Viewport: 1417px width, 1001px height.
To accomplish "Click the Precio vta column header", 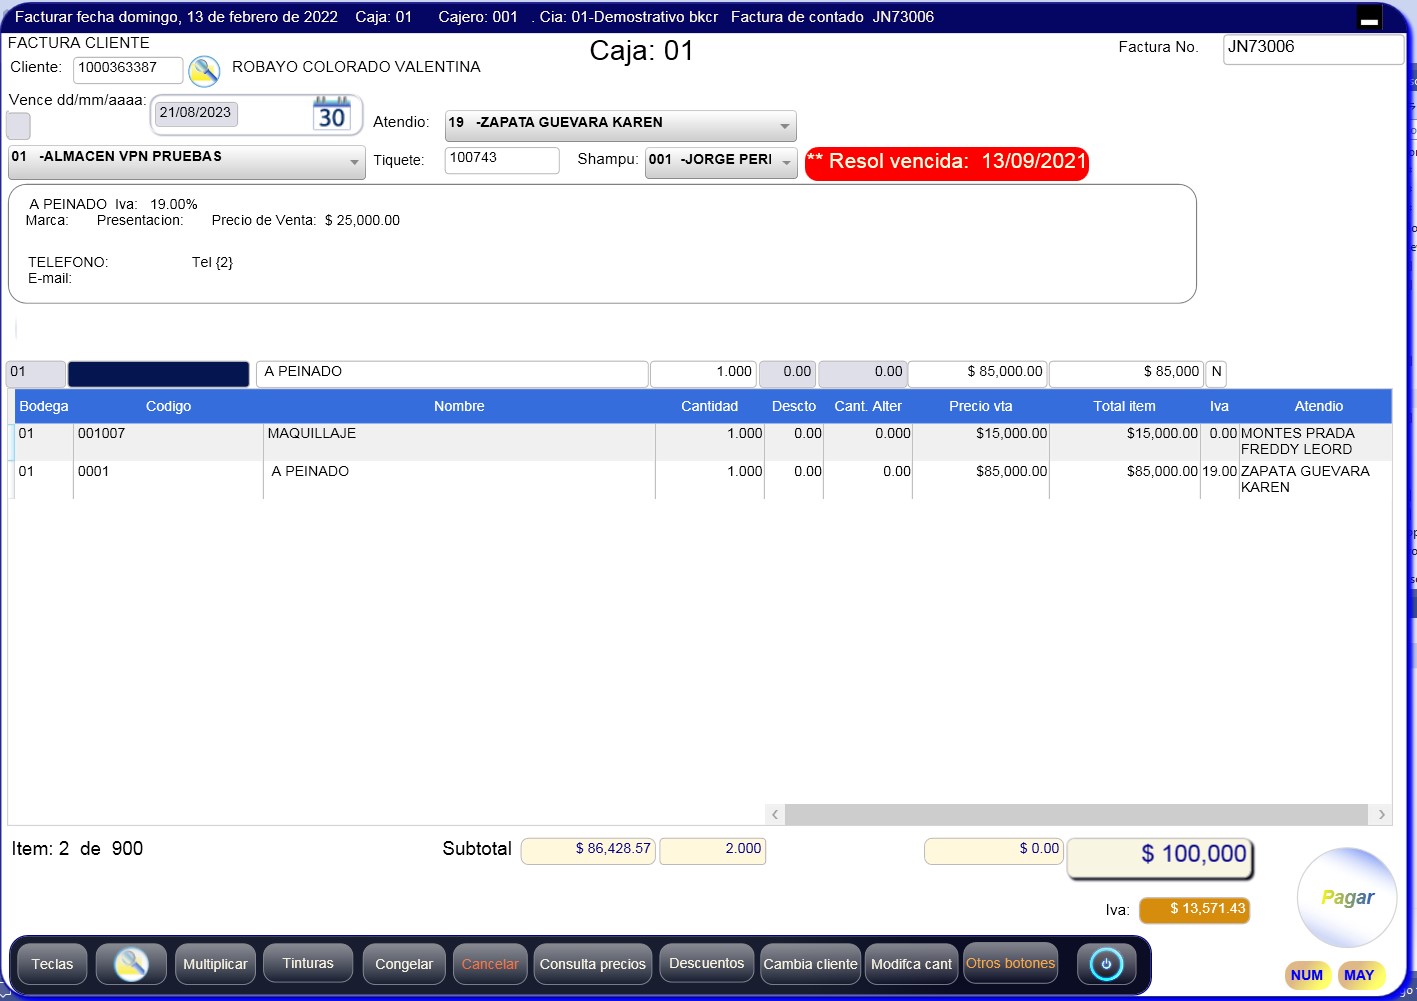I will pos(980,406).
